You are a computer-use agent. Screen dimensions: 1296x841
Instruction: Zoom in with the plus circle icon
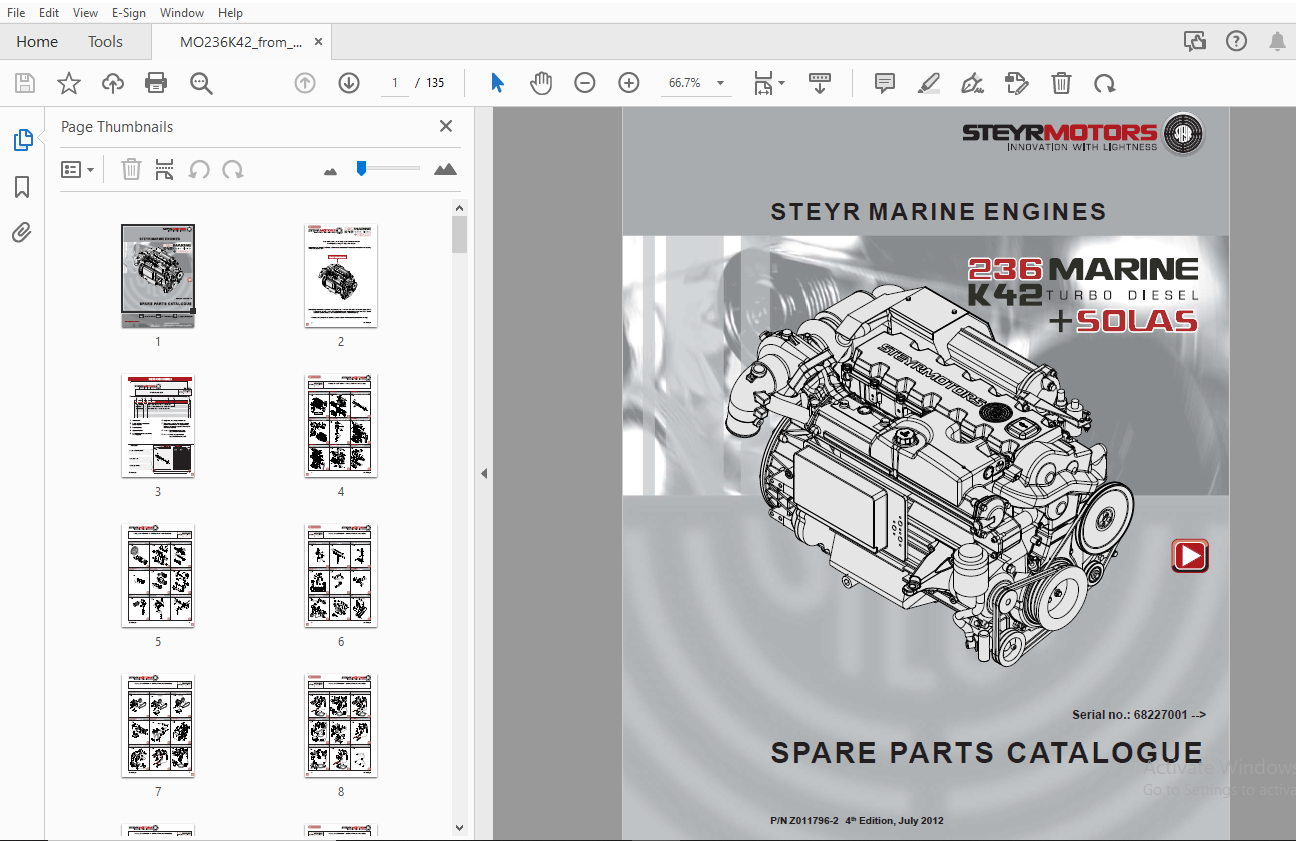pyautogui.click(x=629, y=83)
